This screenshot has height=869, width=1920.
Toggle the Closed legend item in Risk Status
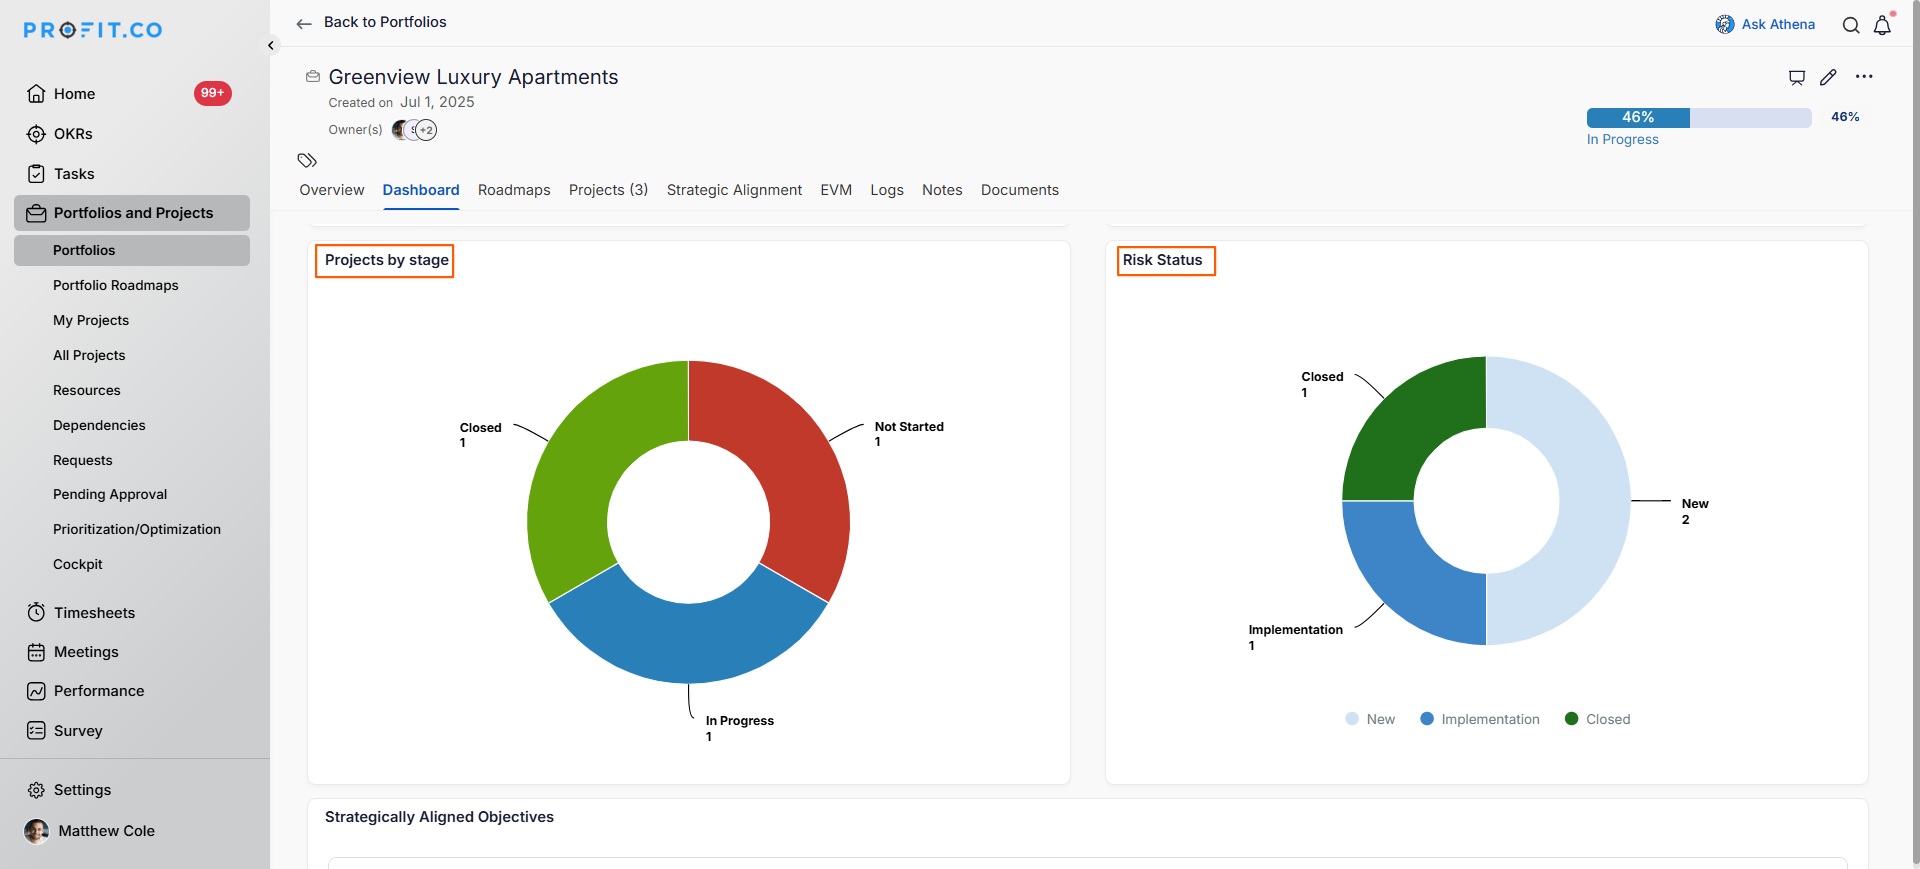(1597, 719)
